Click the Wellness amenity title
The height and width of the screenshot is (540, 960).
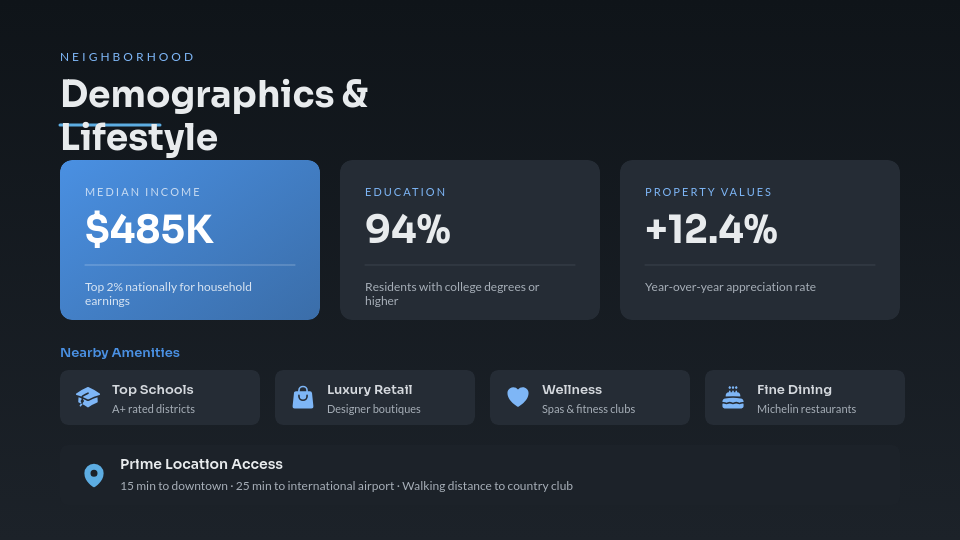[x=572, y=390]
